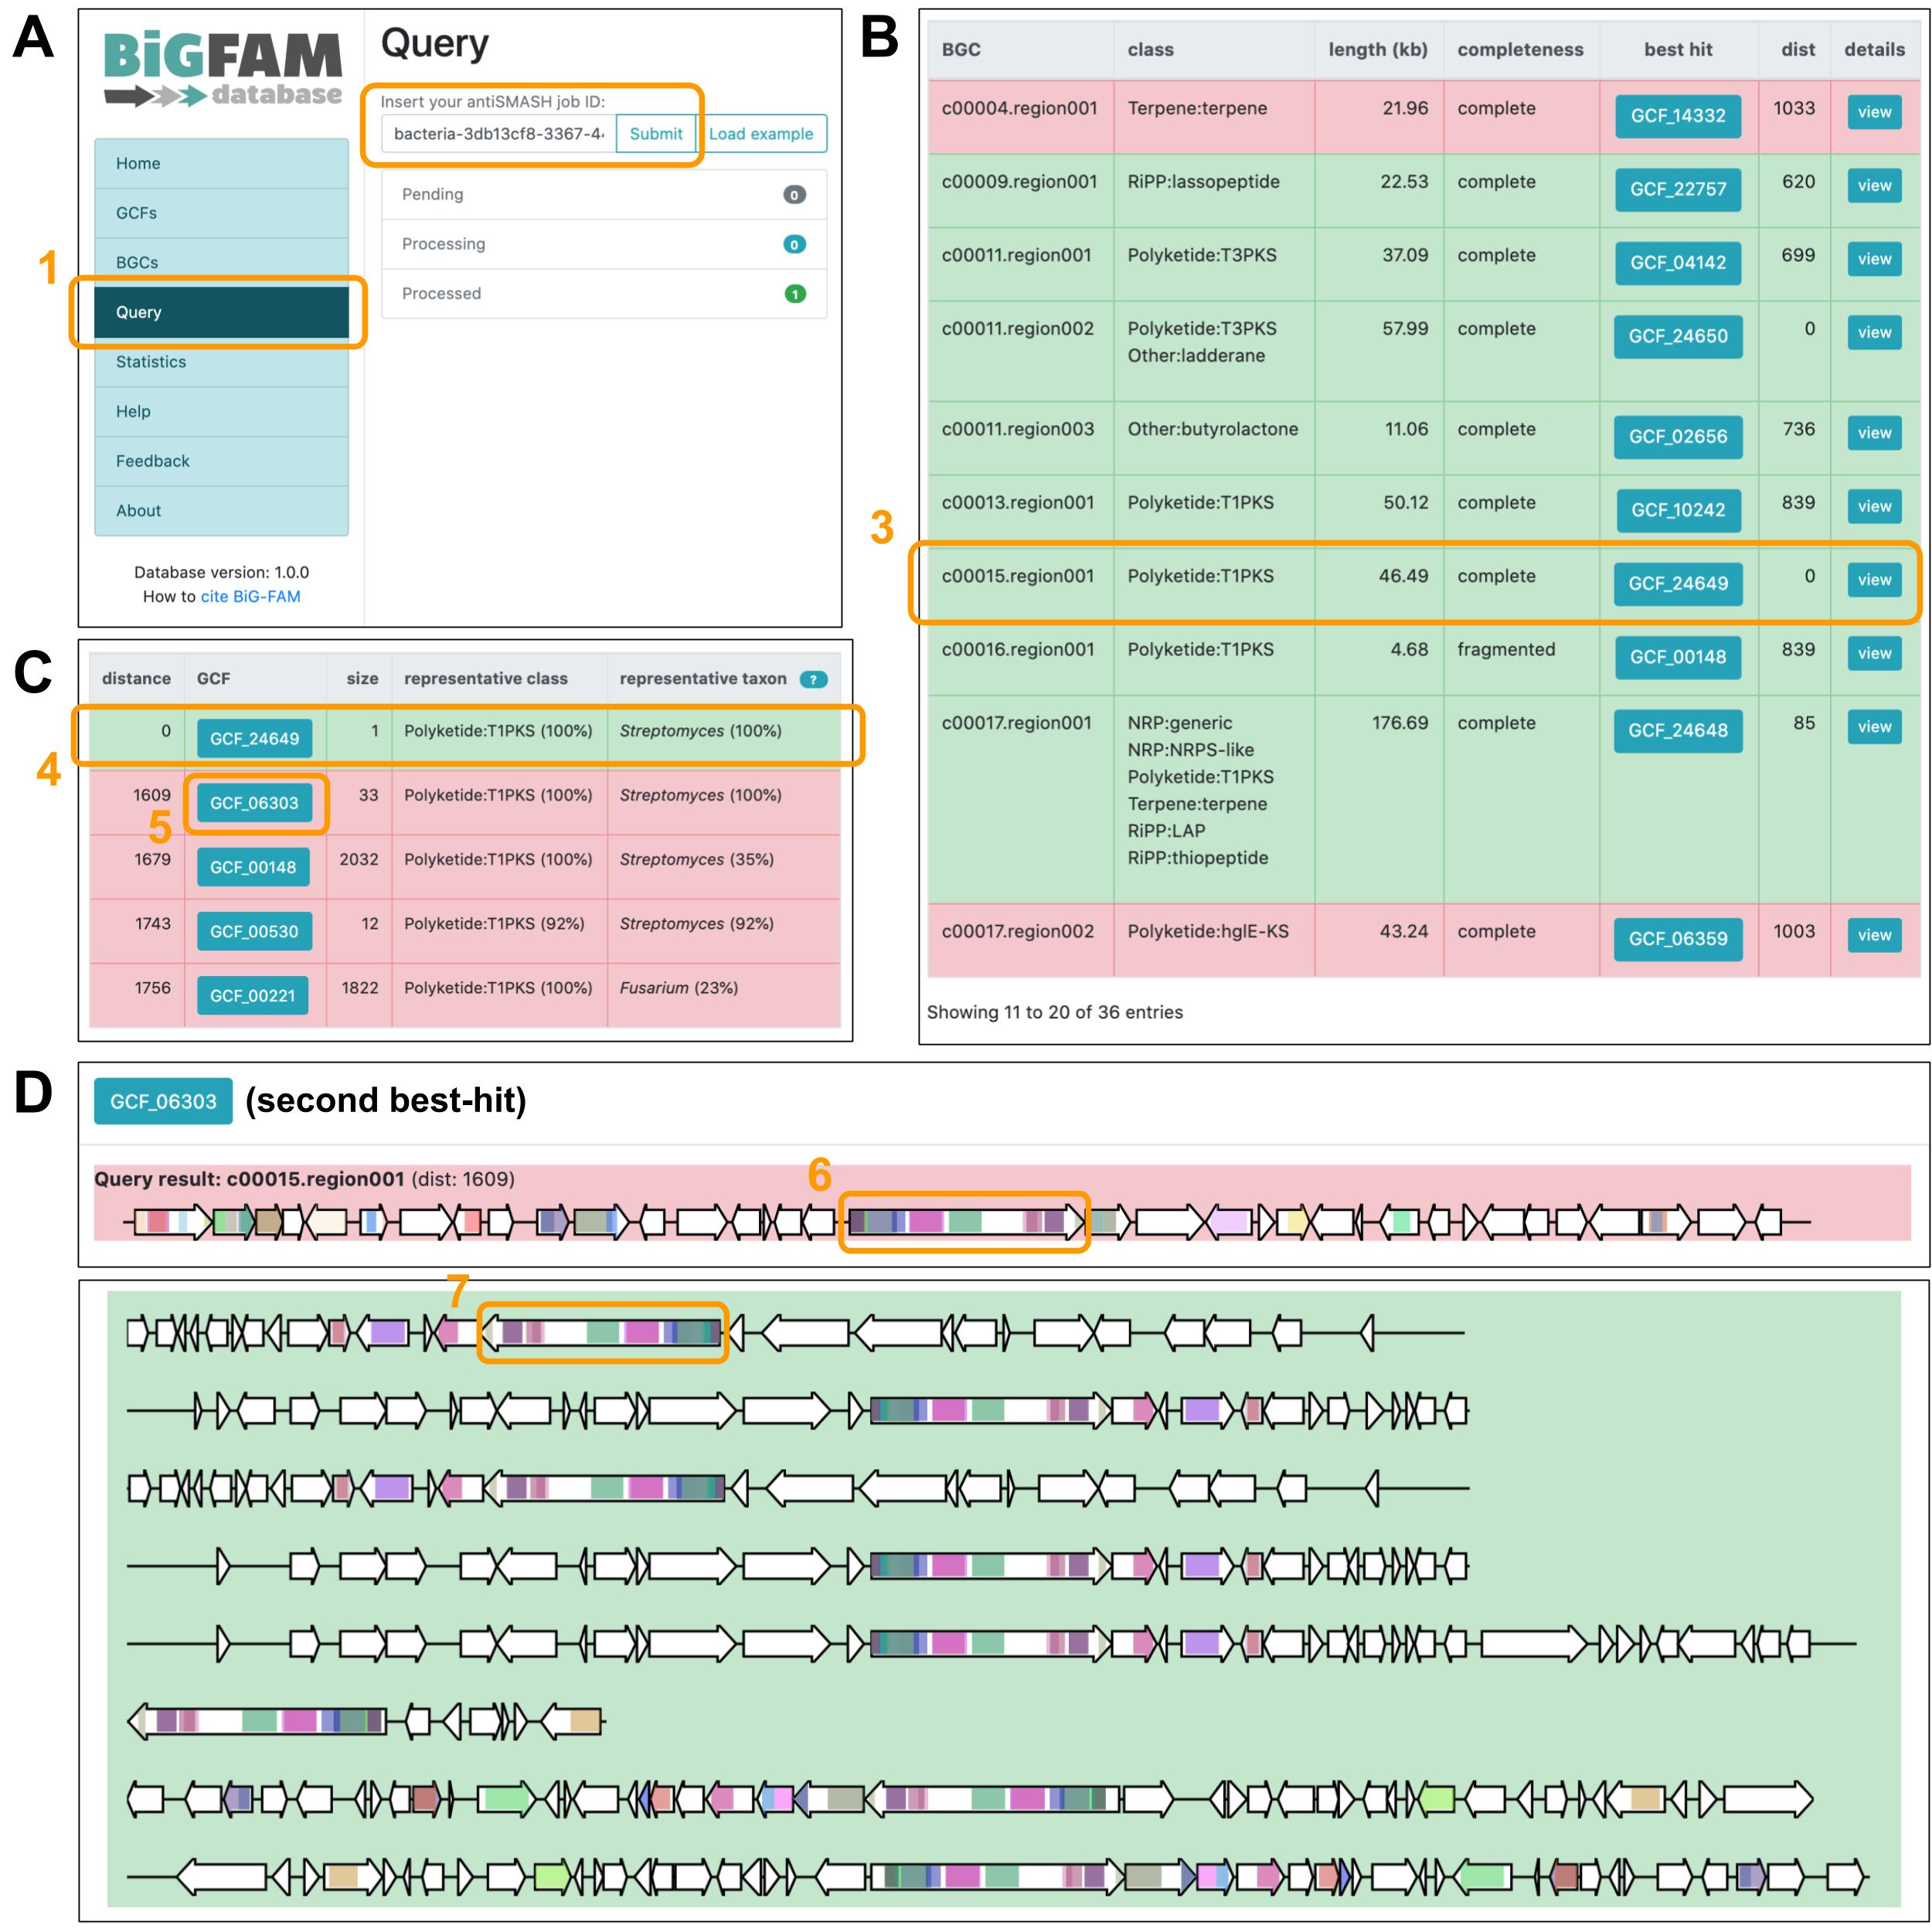Open GCF_06303 in the distance table
The height and width of the screenshot is (1932, 1932).
tap(254, 803)
